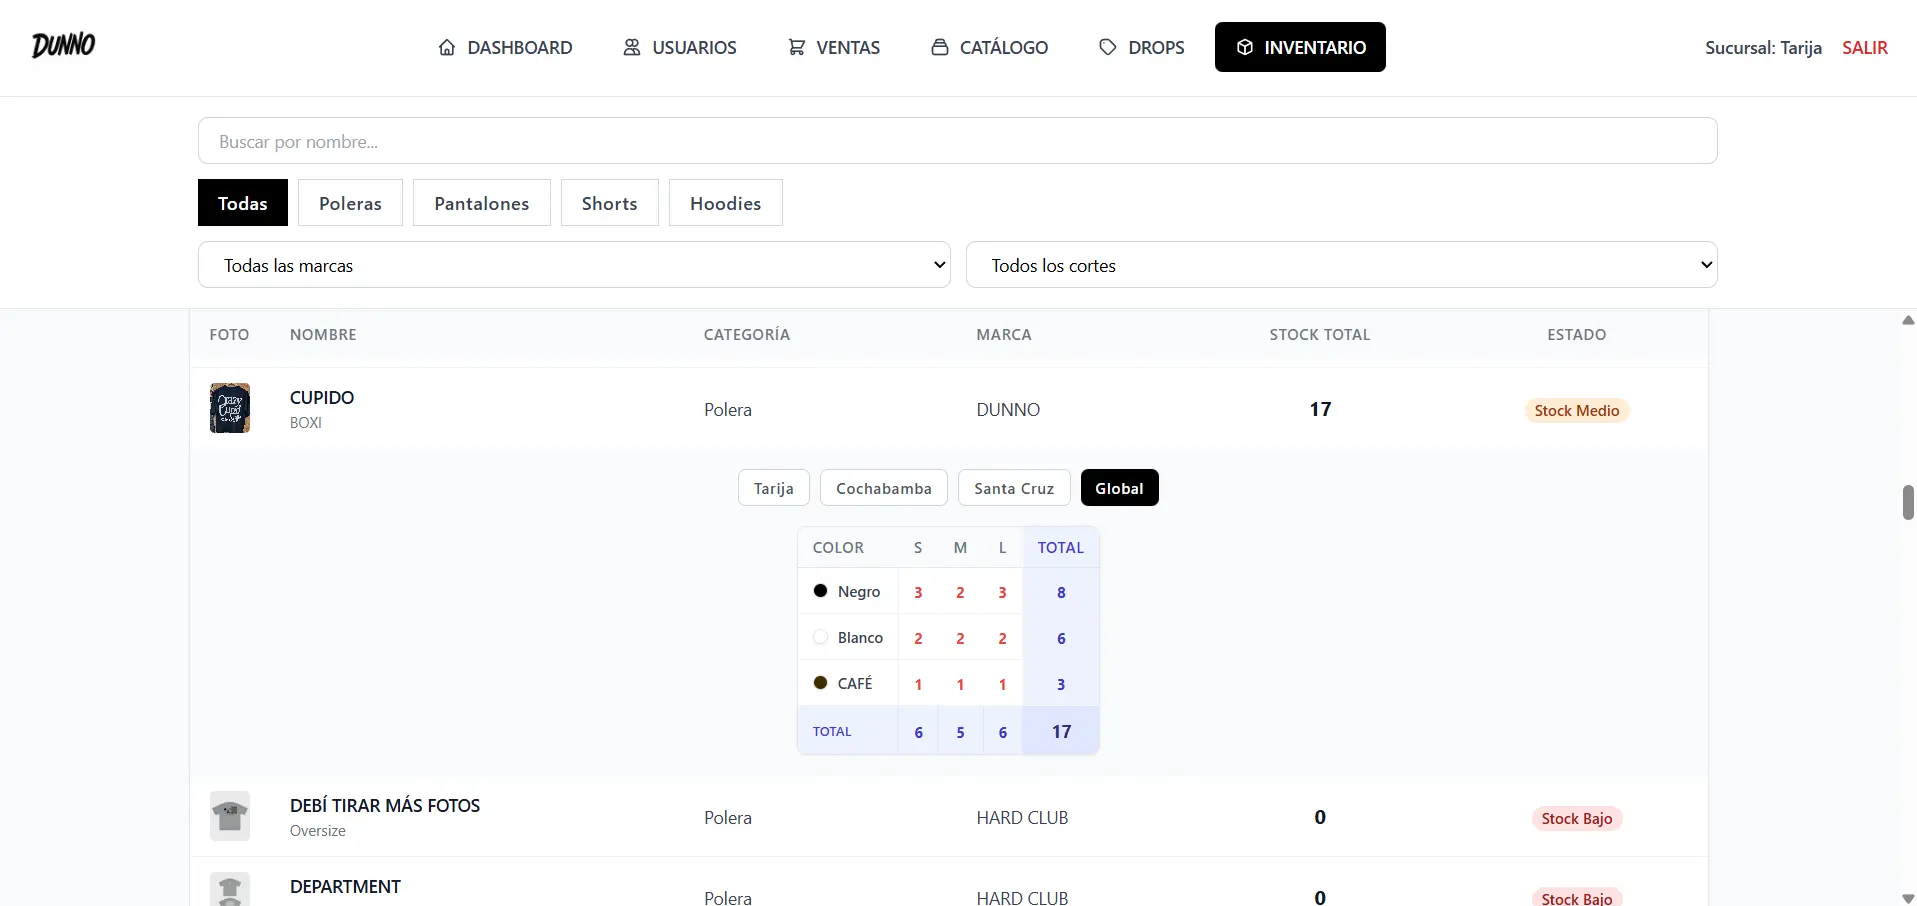Switch stock view to Tarija branch
This screenshot has width=1917, height=906.
pos(774,488)
